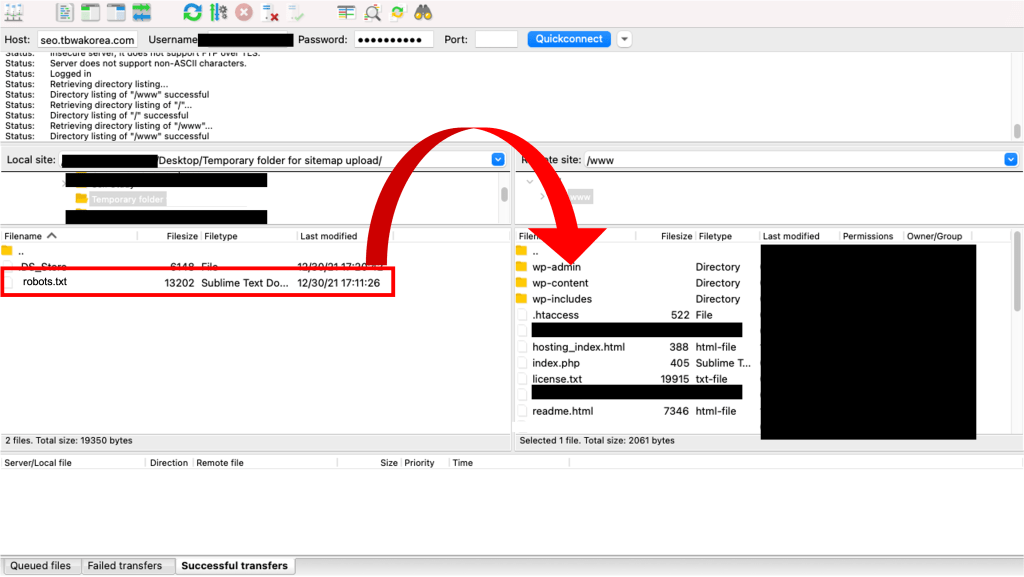The height and width of the screenshot is (577, 1024).
Task: Click the wp-includes folder icon
Action: click(521, 298)
